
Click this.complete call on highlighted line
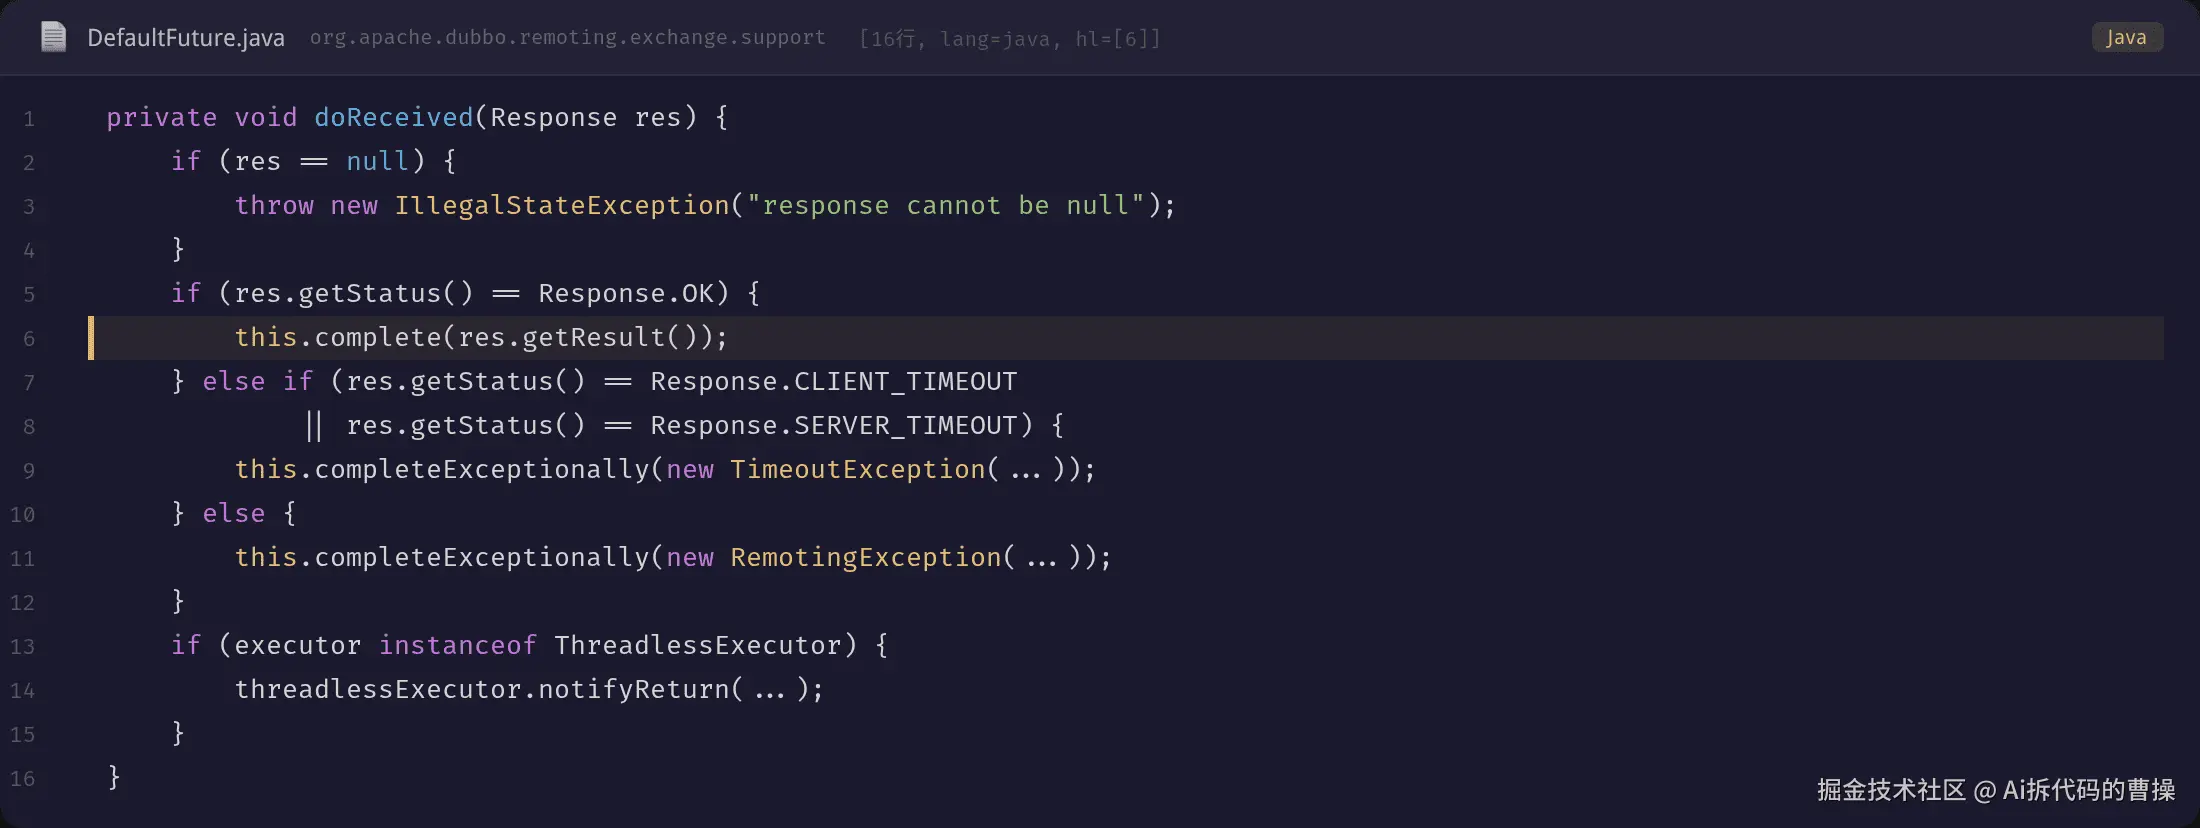tap(338, 337)
